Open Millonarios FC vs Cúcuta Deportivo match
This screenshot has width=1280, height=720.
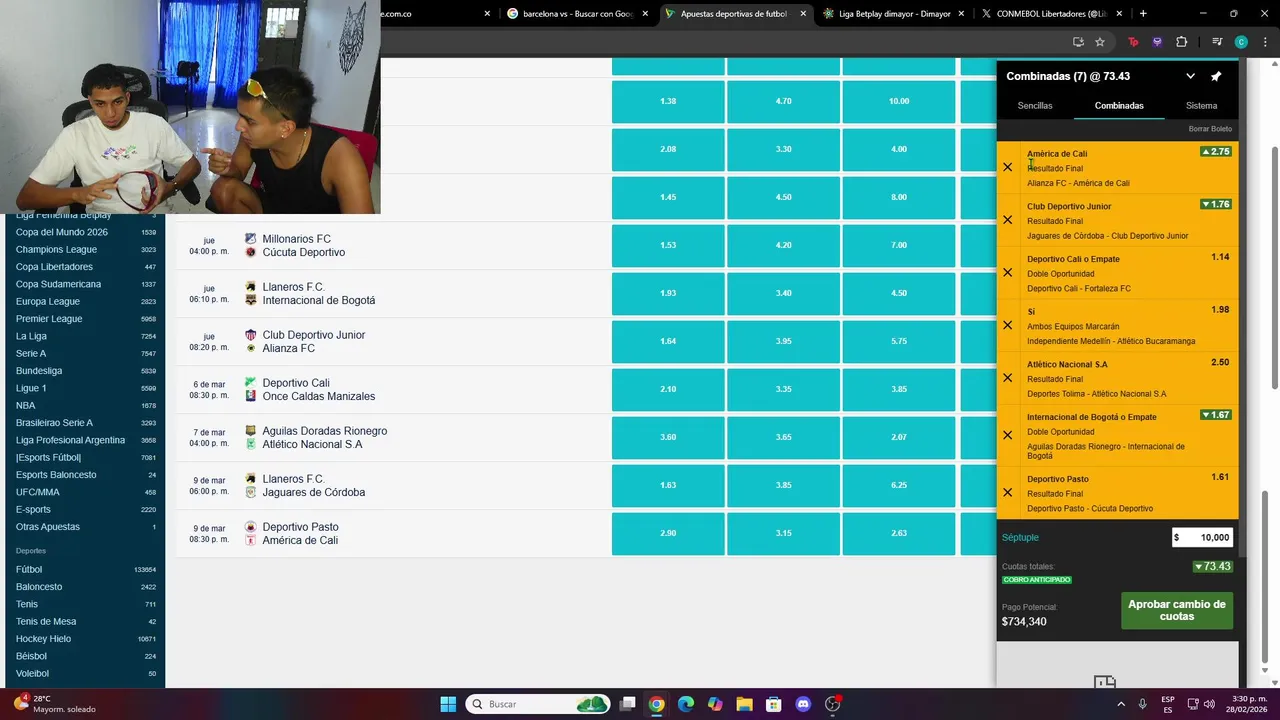click(x=303, y=246)
